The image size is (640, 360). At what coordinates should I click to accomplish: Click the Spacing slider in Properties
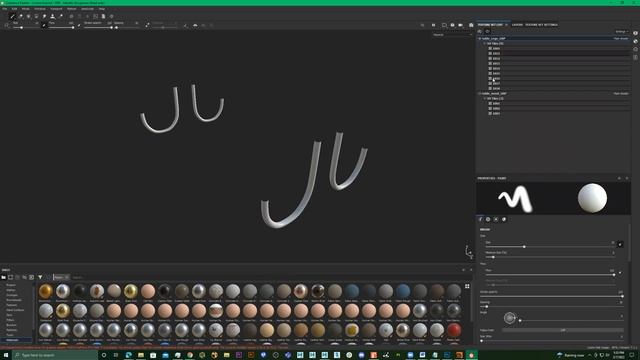pos(551,307)
